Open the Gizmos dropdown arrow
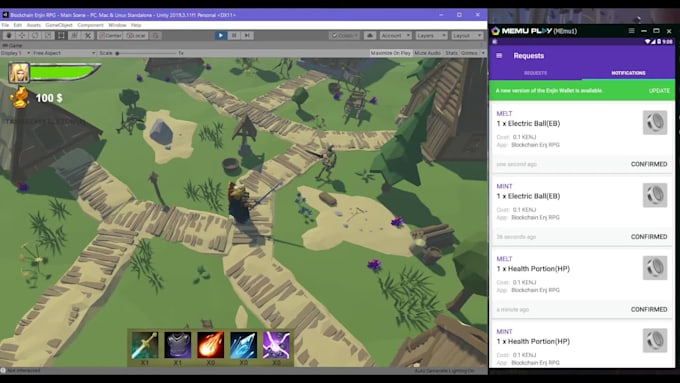This screenshot has width=680, height=383. coord(483,53)
